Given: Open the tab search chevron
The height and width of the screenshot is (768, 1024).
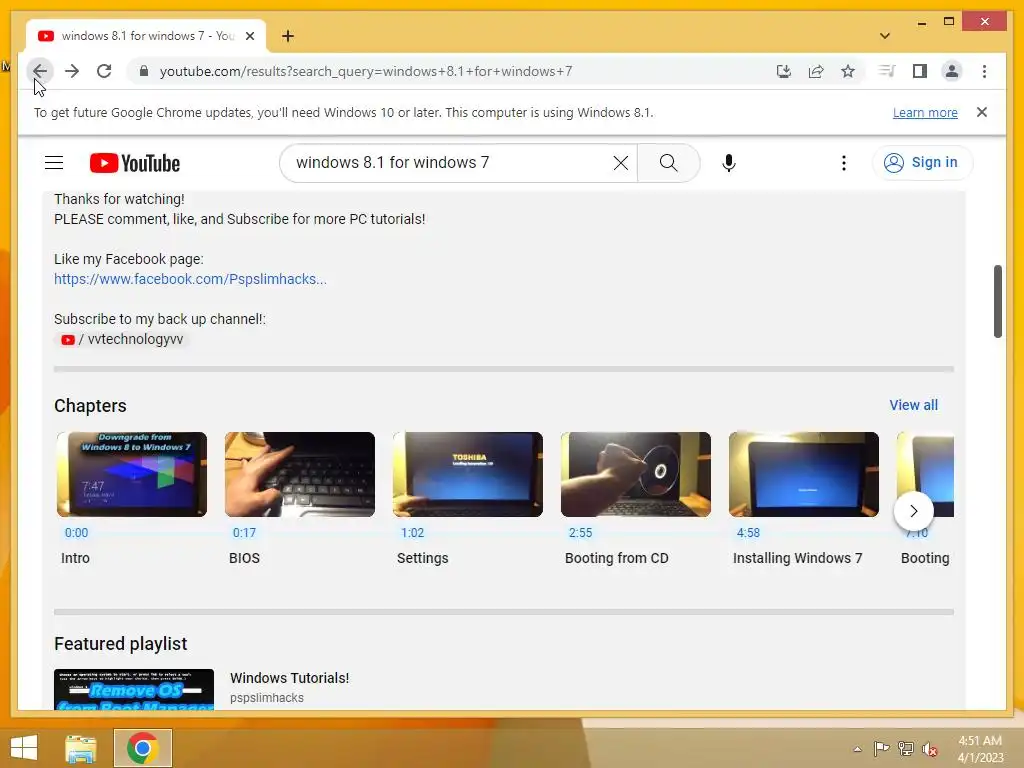Looking at the screenshot, I should tap(885, 36).
